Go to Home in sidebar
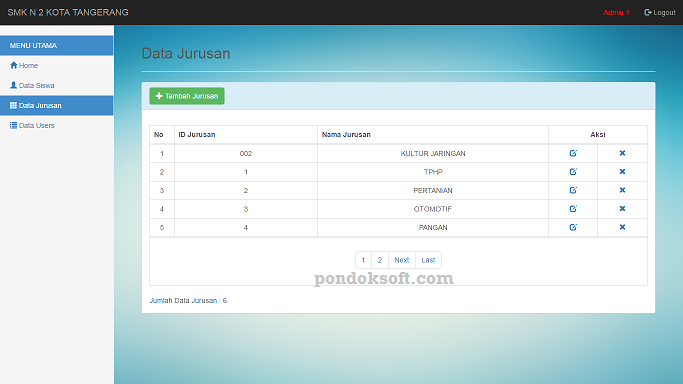Screen dimensions: 683x384 [57, 65]
